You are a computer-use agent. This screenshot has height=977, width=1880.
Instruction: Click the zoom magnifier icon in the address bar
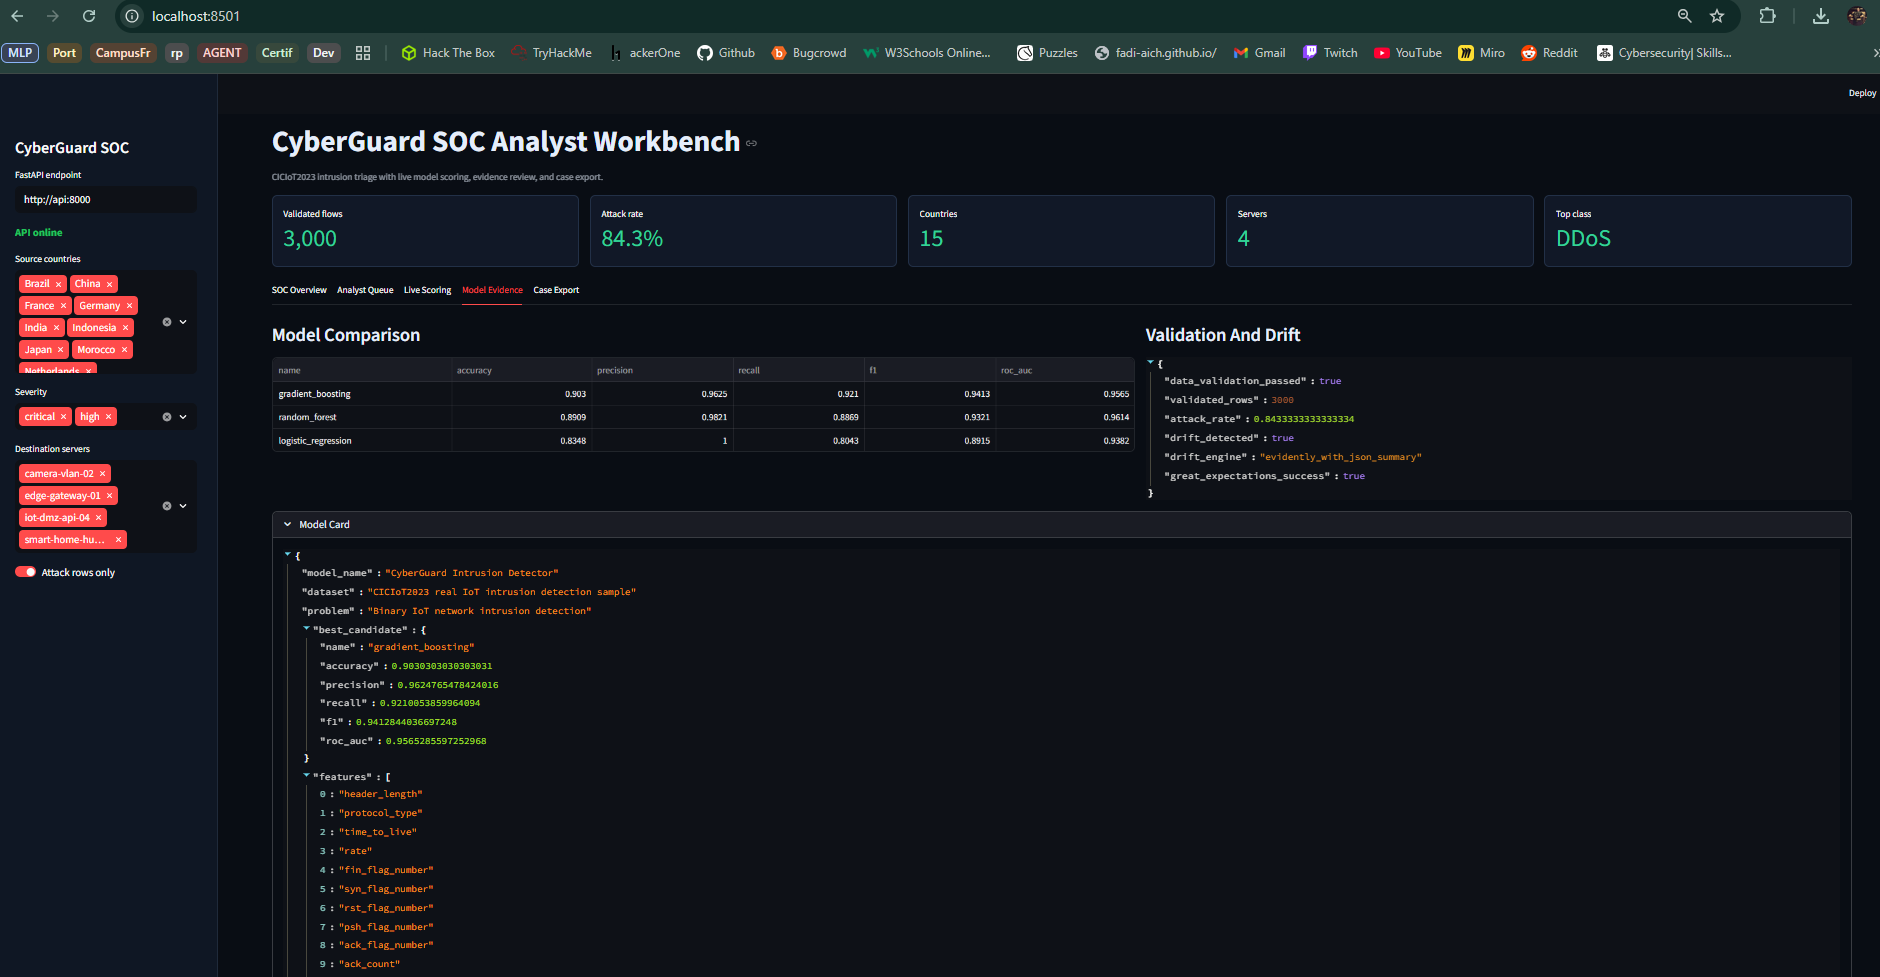1685,16
